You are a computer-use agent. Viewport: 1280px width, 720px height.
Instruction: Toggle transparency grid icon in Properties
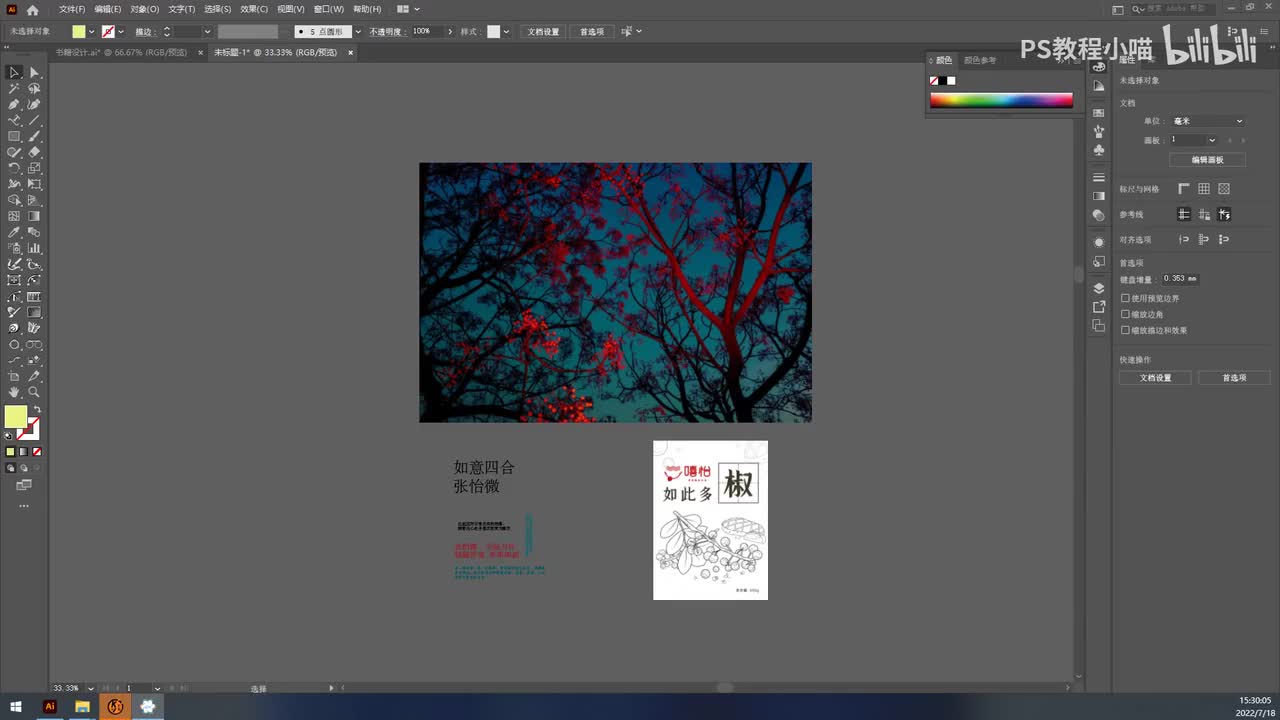click(x=1224, y=189)
